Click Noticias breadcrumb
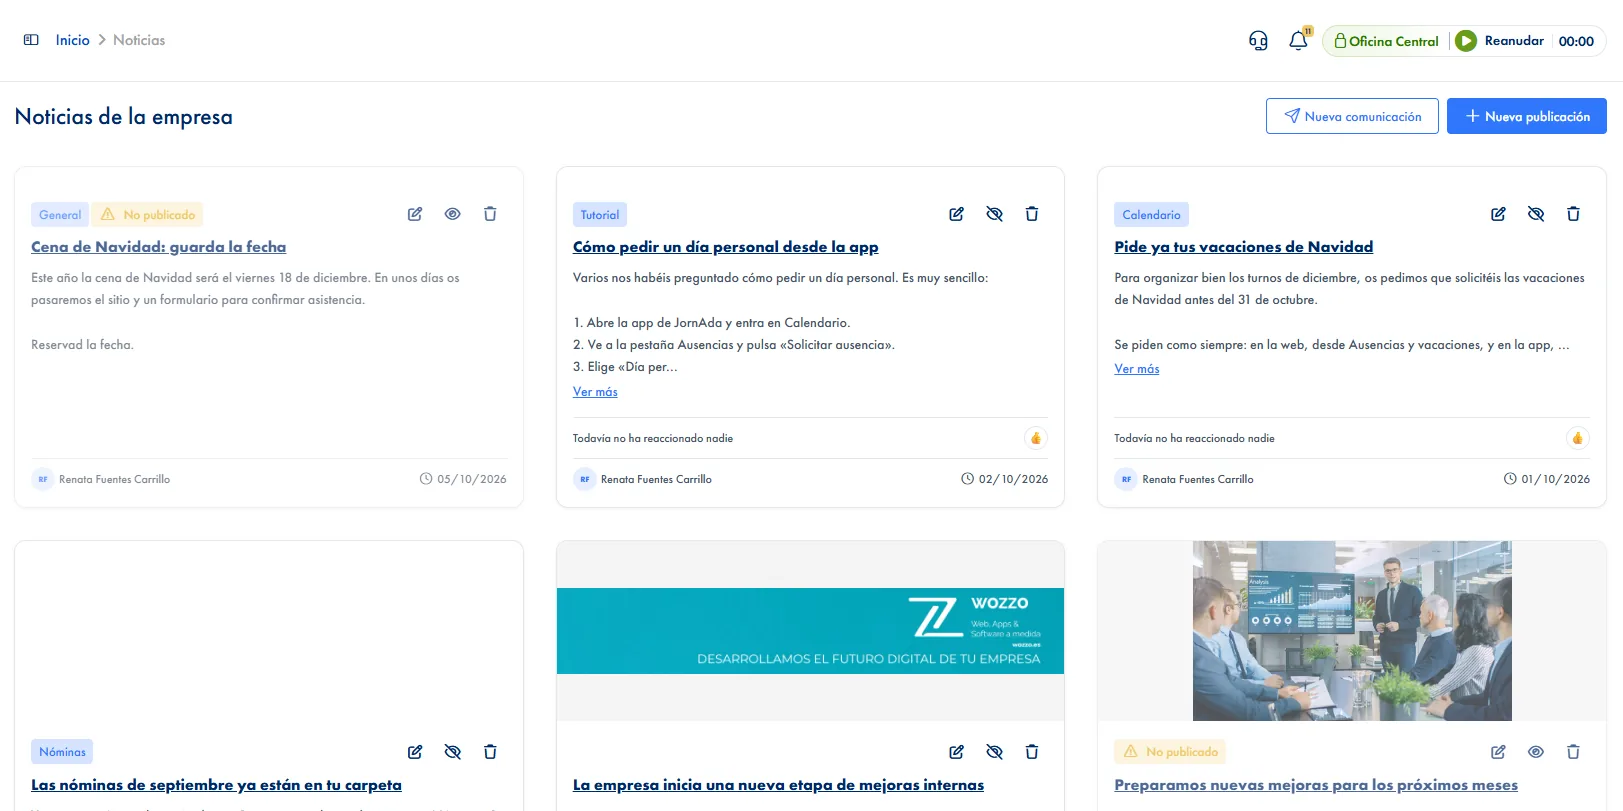 coord(139,40)
